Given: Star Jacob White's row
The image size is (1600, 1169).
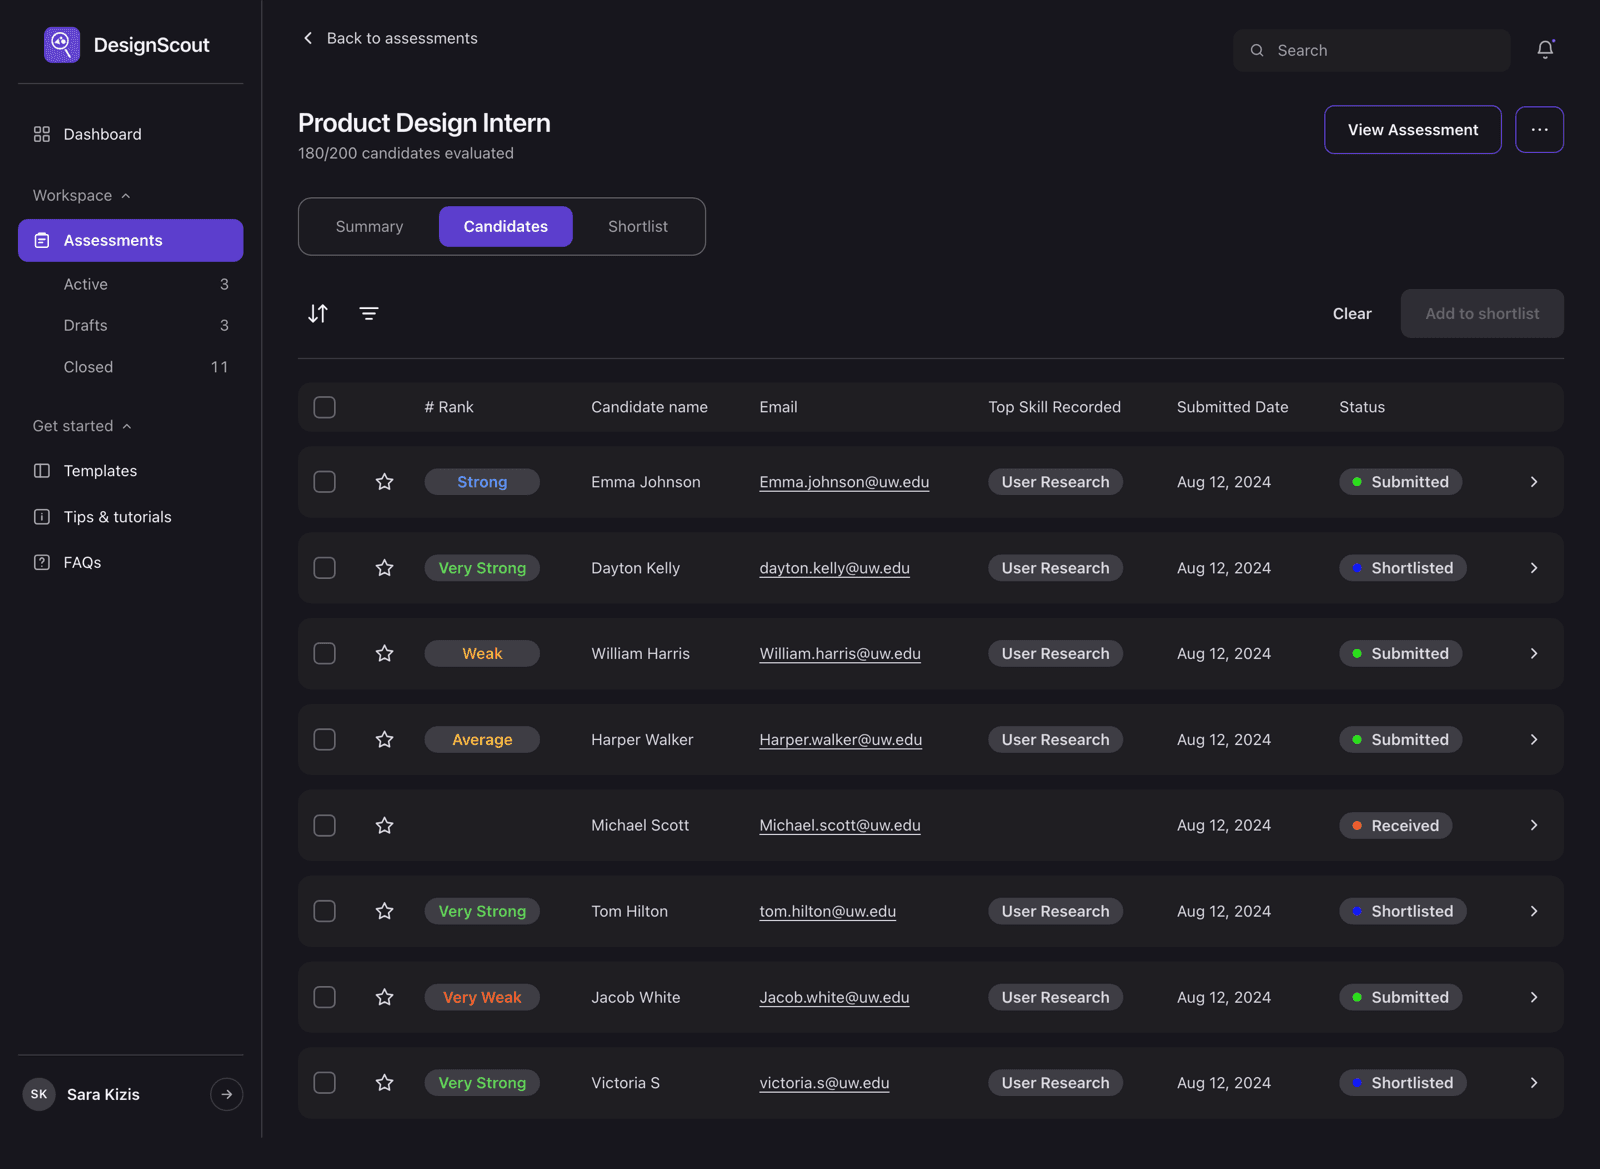Looking at the screenshot, I should point(384,998).
